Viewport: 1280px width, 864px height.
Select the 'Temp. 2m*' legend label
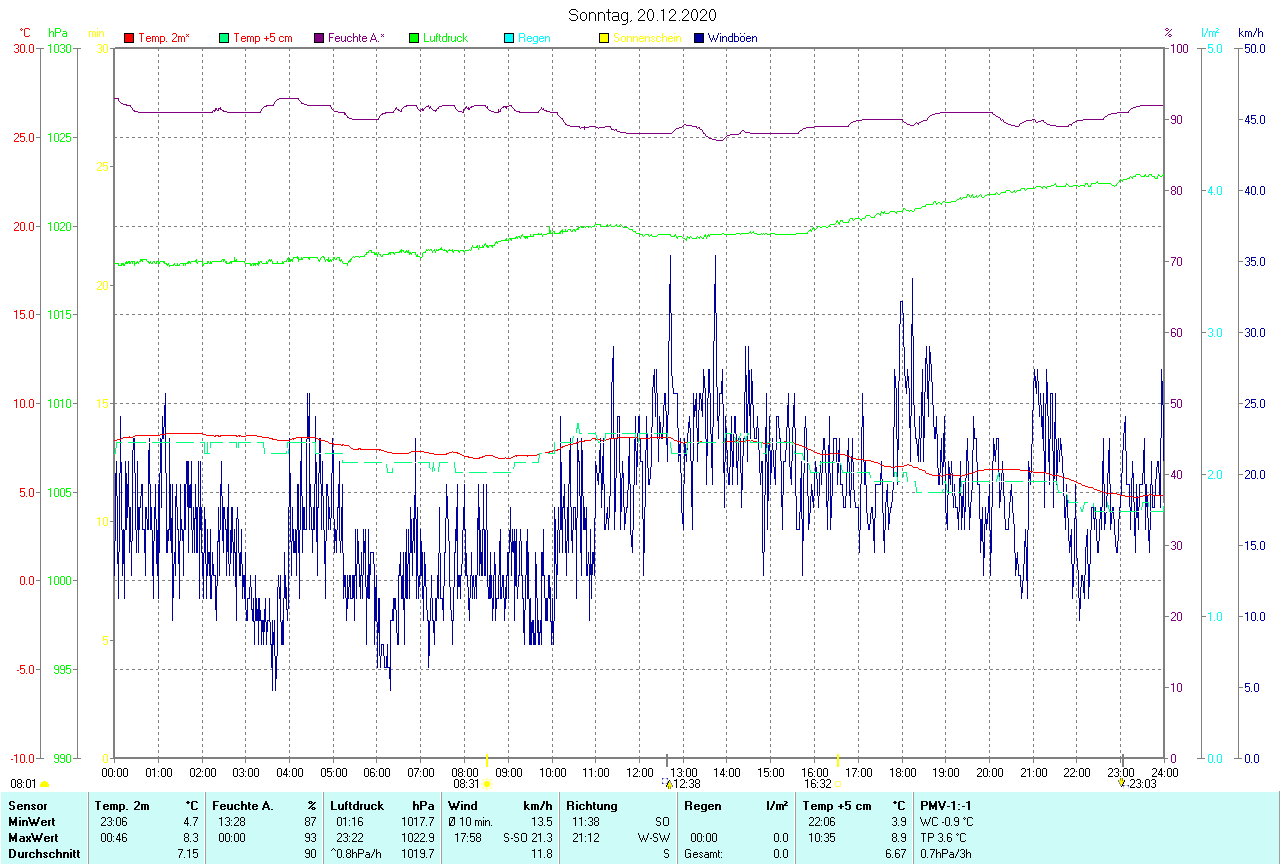(x=164, y=39)
